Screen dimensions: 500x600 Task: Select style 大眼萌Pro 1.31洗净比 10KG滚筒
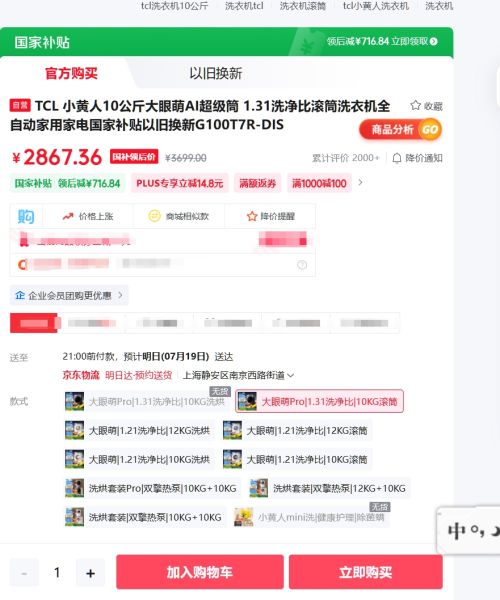pos(319,401)
